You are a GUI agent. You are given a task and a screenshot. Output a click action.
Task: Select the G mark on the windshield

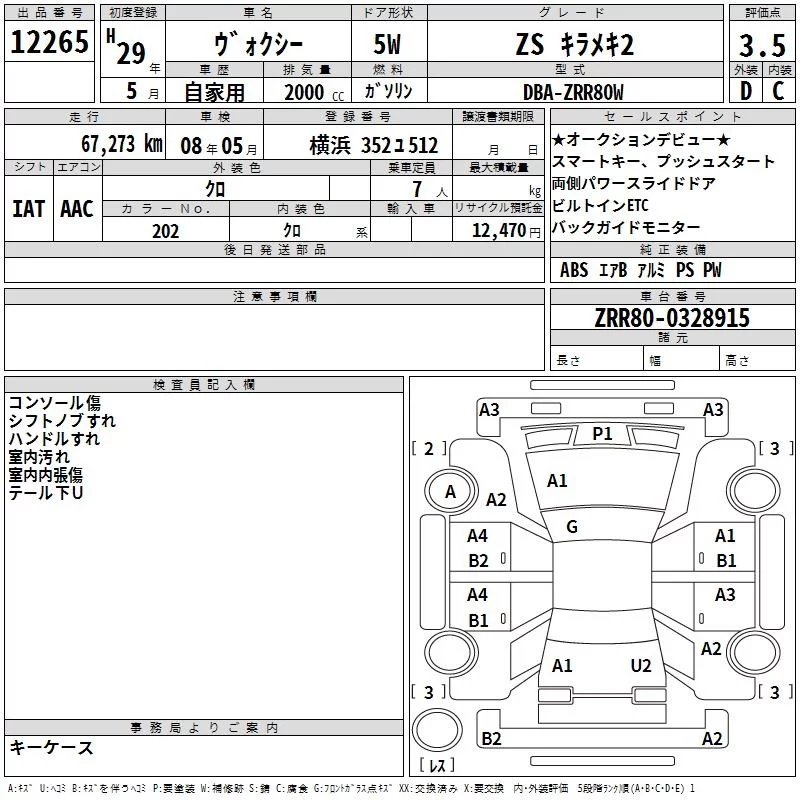point(572,527)
